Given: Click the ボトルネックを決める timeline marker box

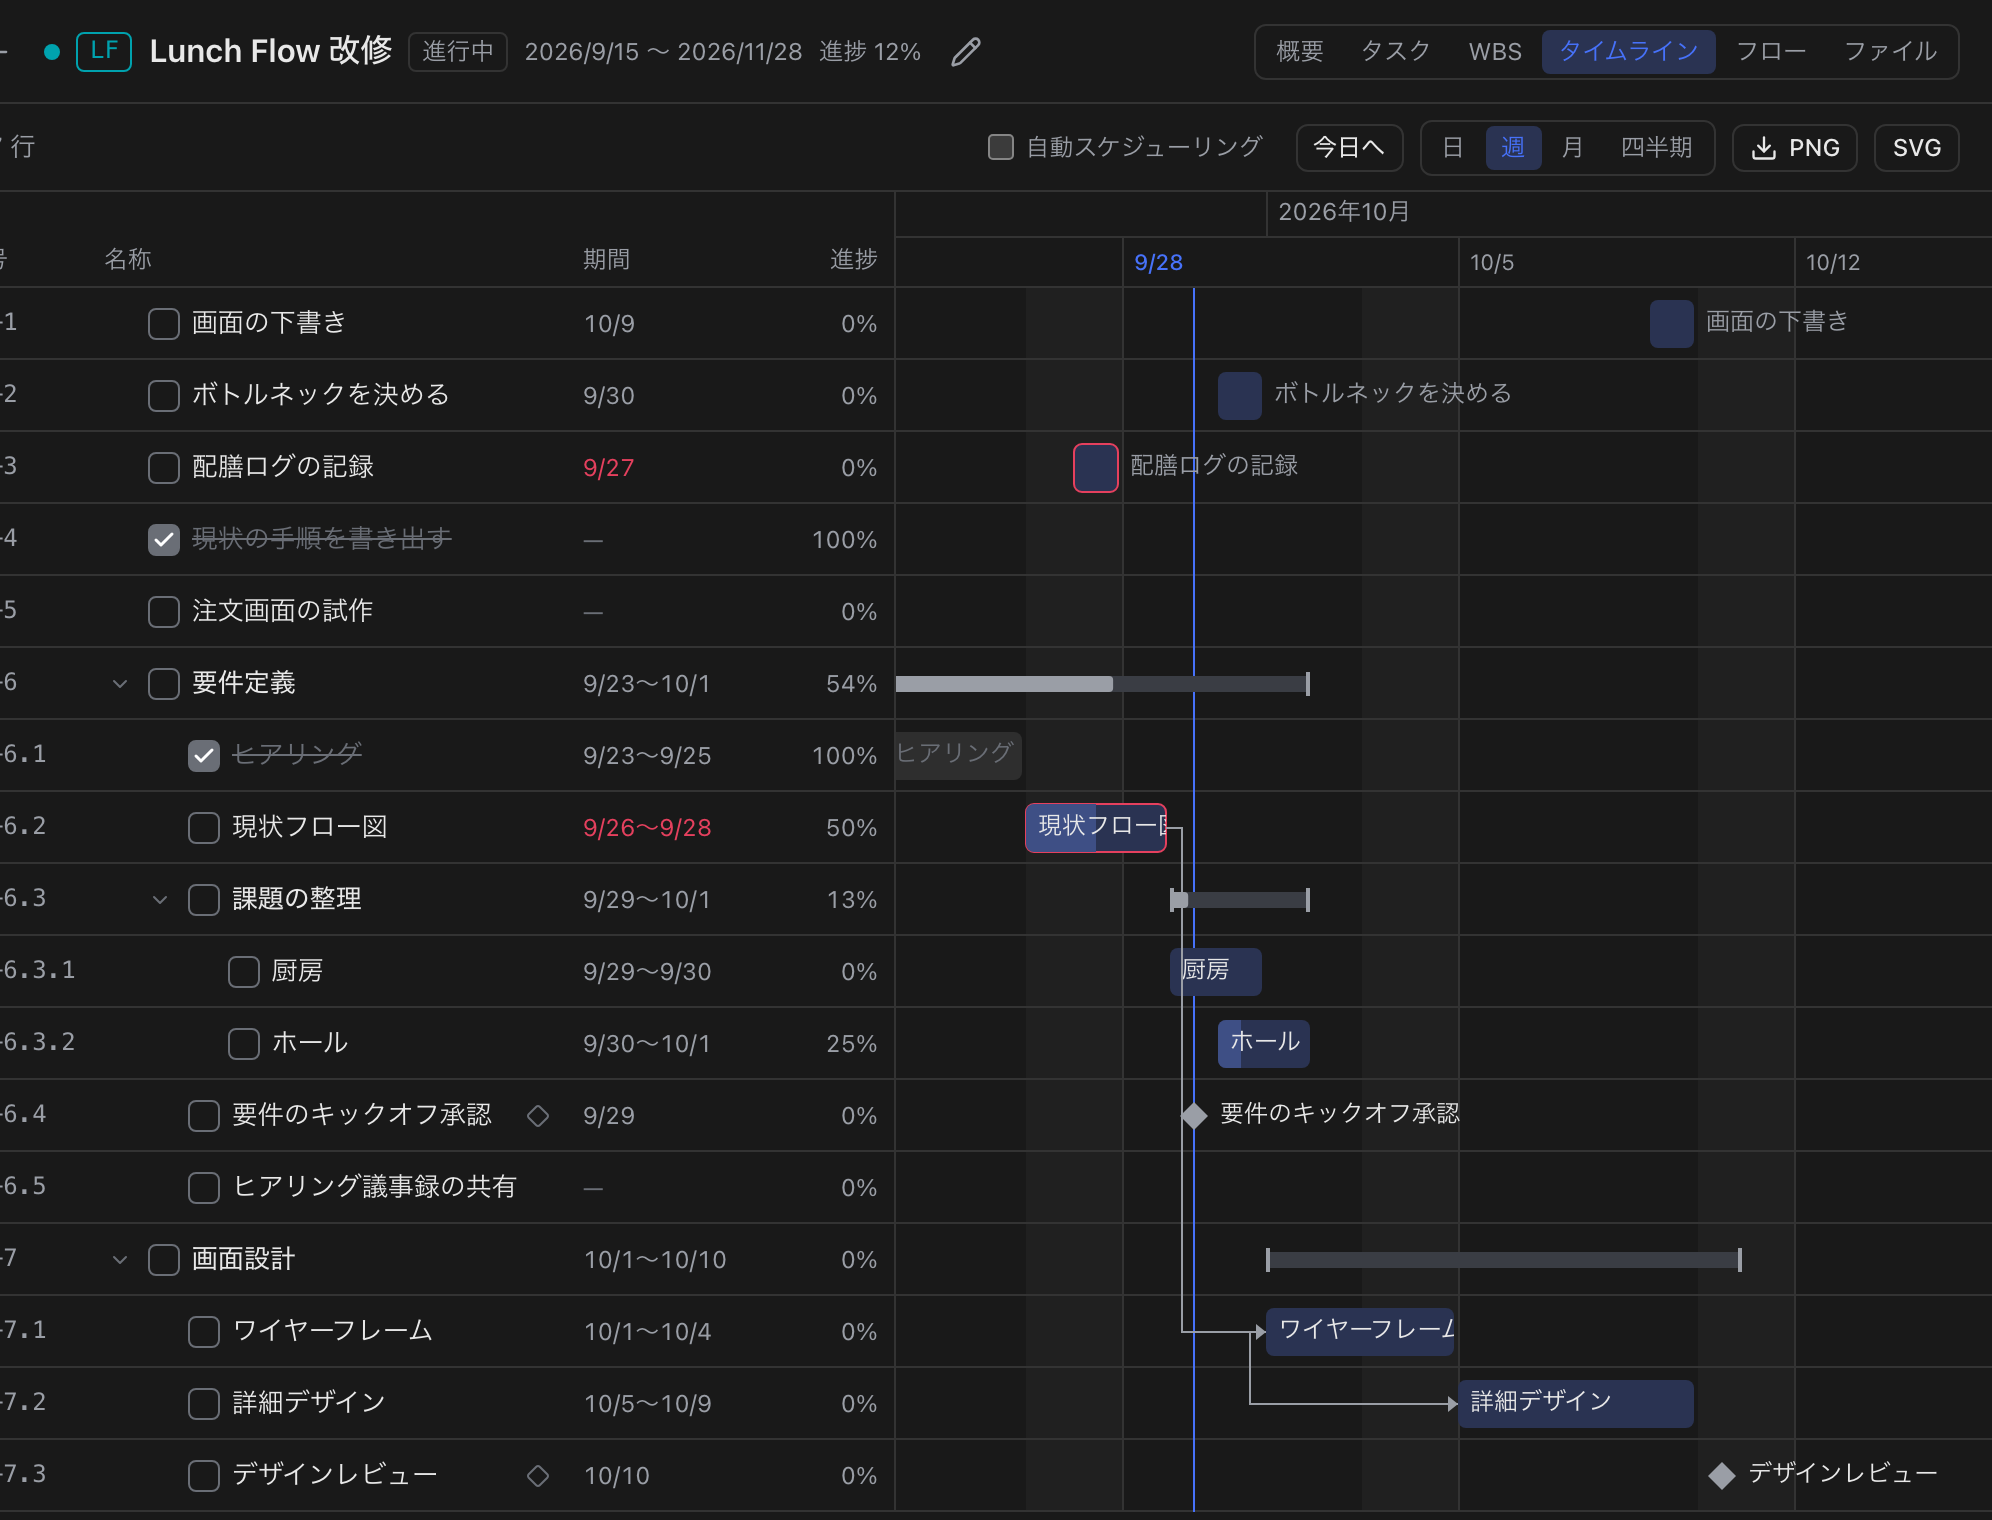Looking at the screenshot, I should tap(1240, 396).
